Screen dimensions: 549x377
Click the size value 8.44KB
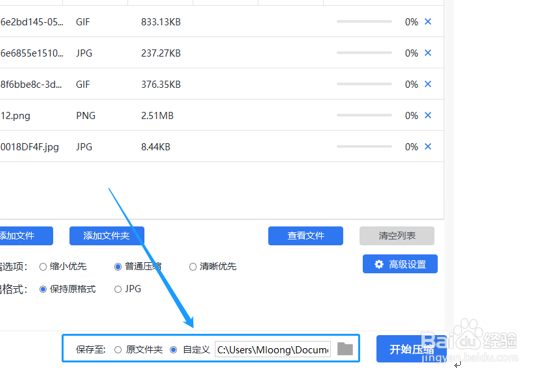click(x=155, y=147)
